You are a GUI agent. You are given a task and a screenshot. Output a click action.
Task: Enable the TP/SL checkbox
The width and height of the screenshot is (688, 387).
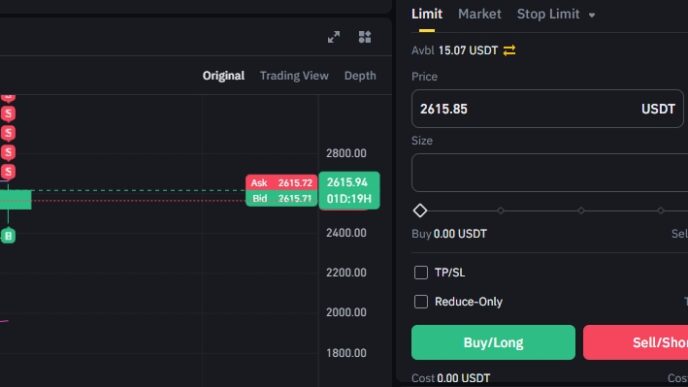[421, 272]
